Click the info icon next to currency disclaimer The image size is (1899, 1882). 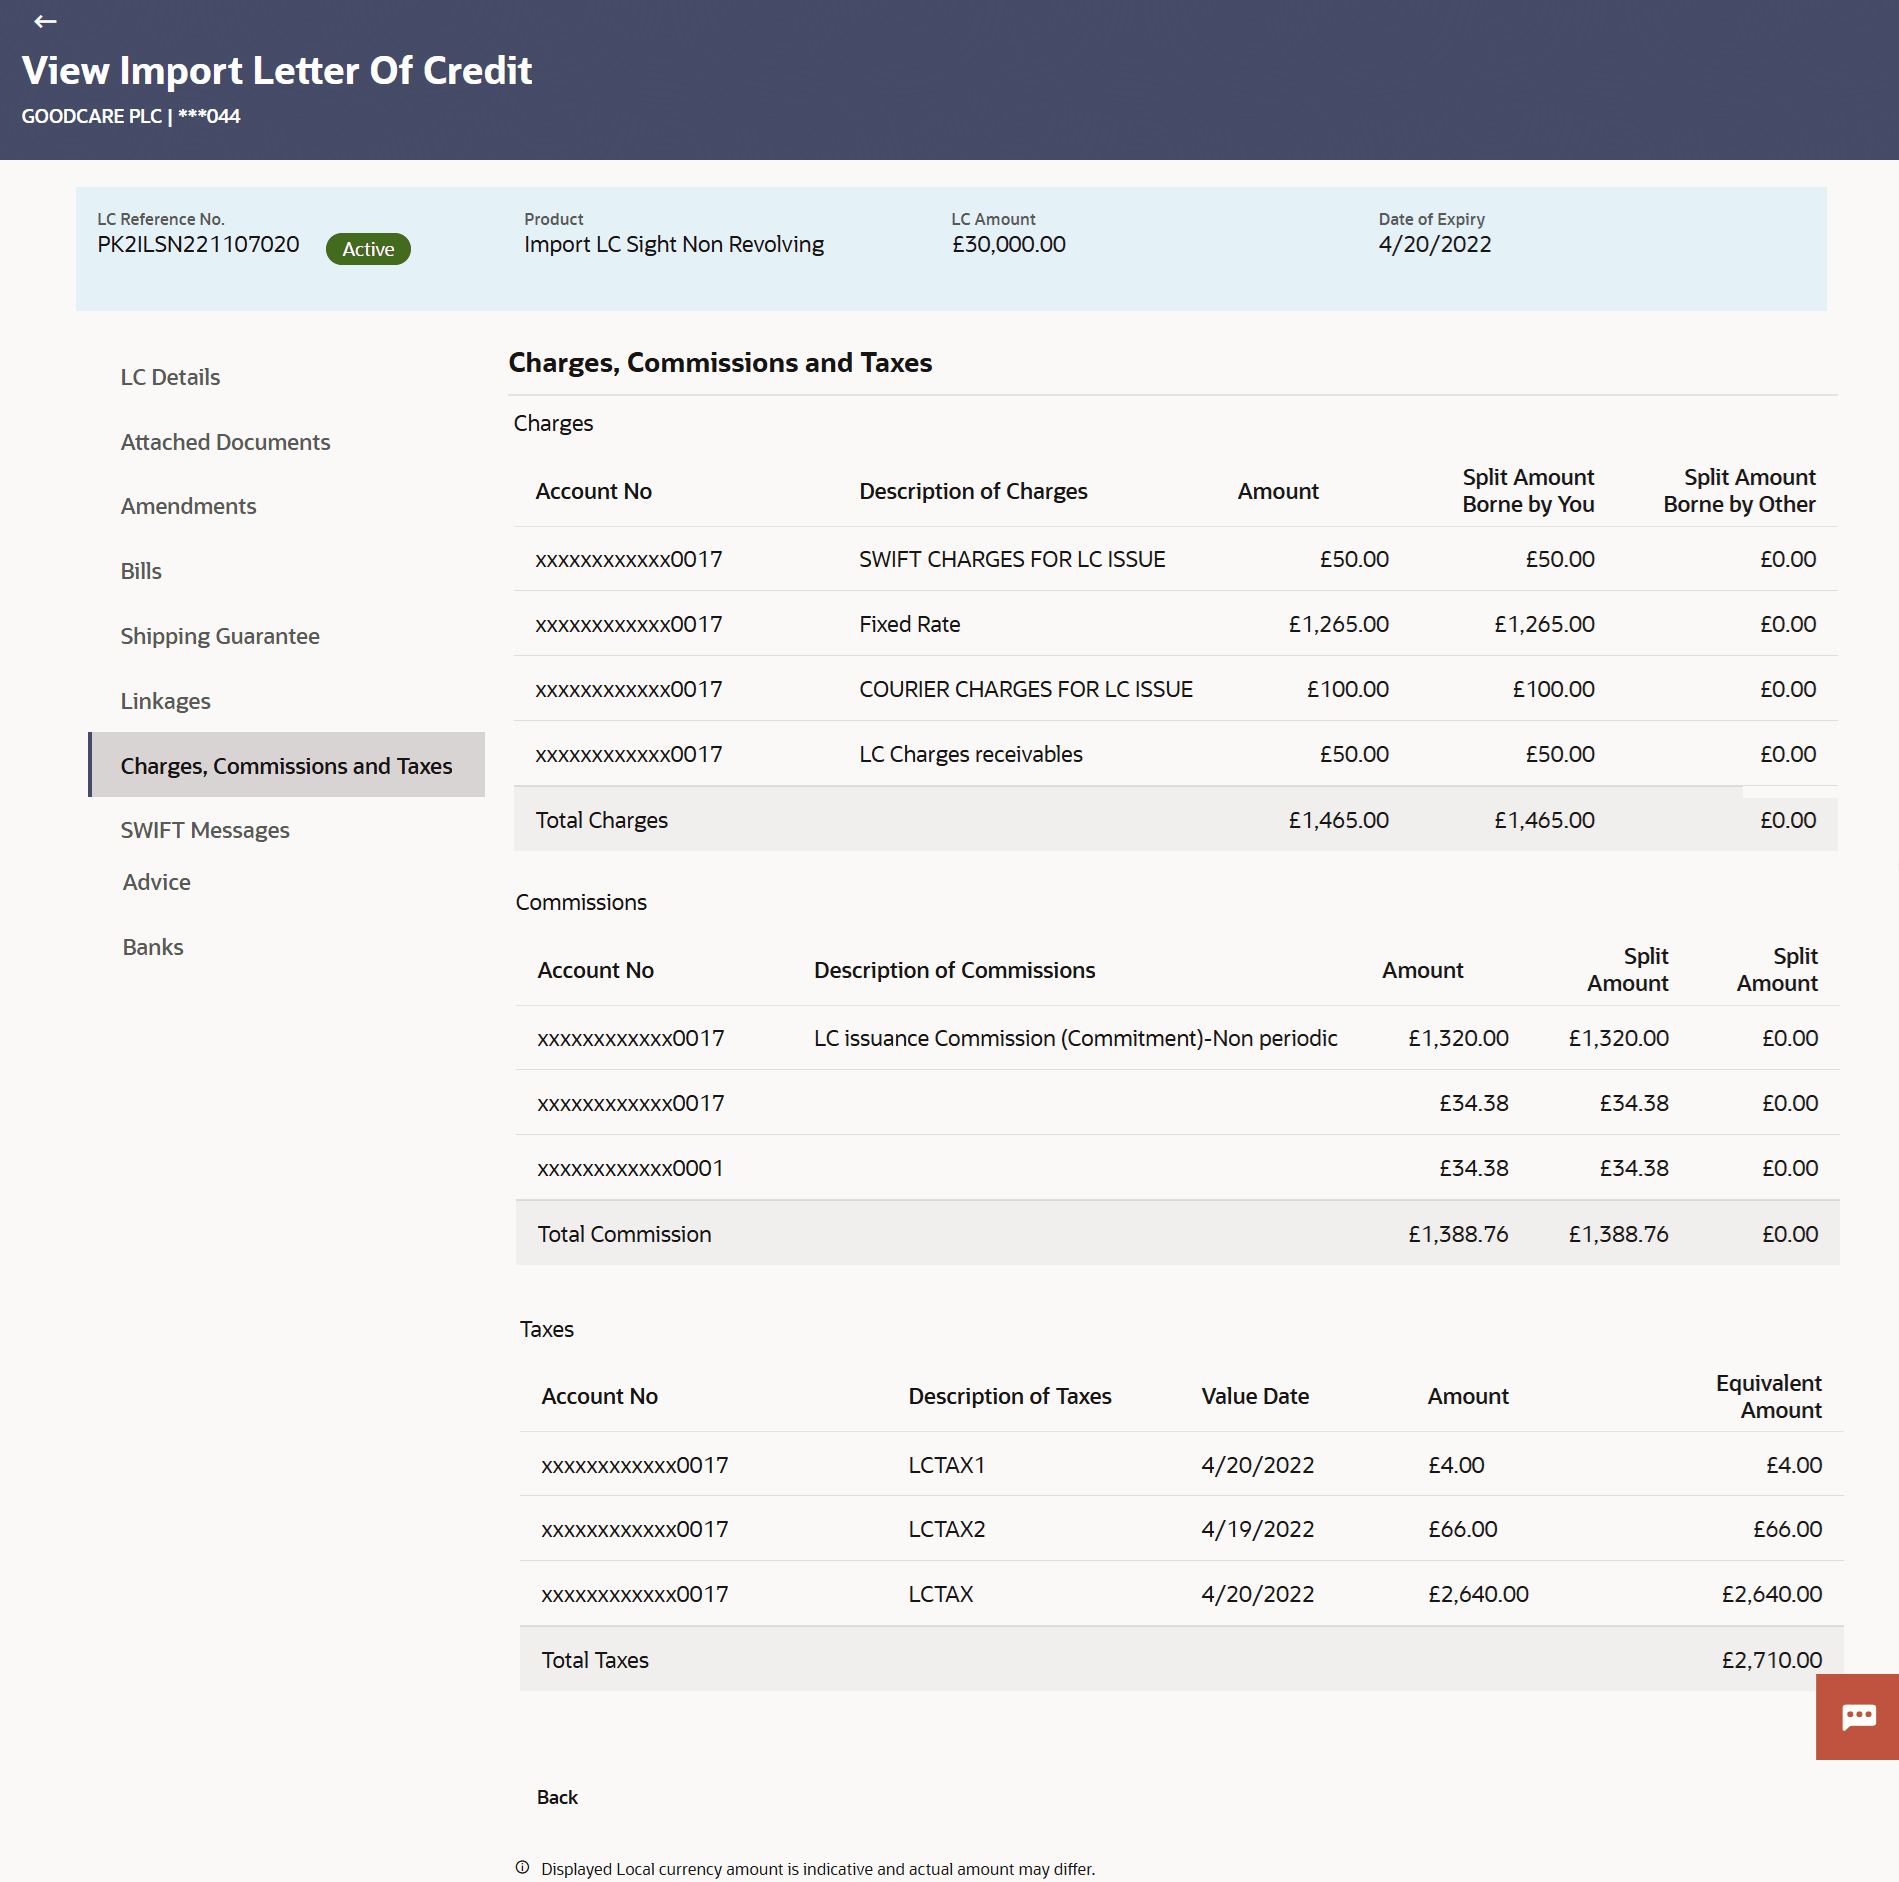point(522,1866)
